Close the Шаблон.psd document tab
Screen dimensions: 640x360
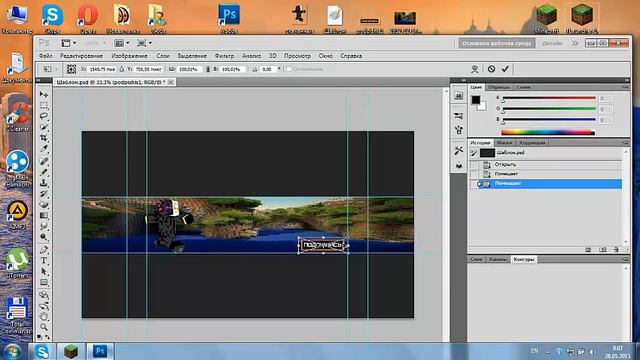(x=171, y=82)
